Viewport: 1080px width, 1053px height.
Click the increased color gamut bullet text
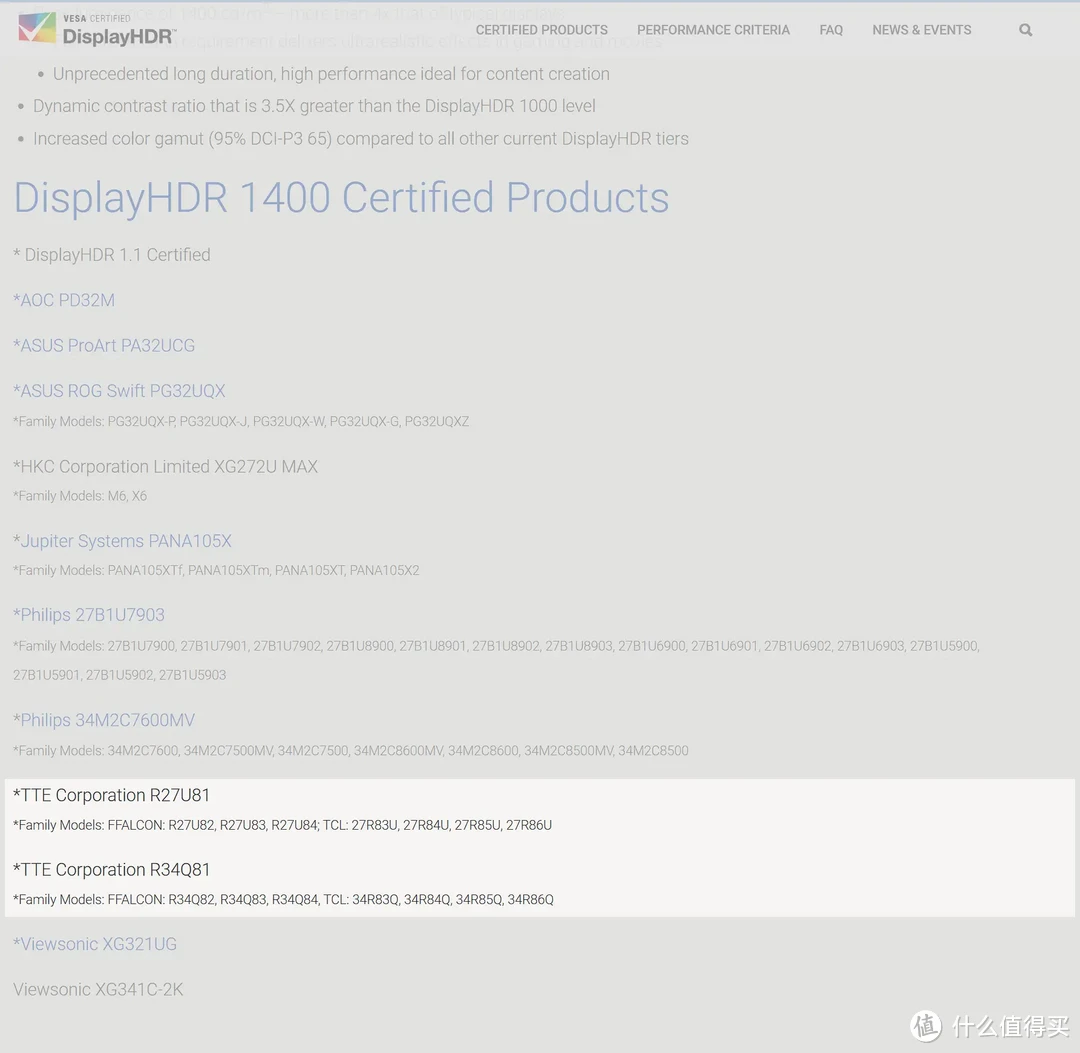coord(361,138)
